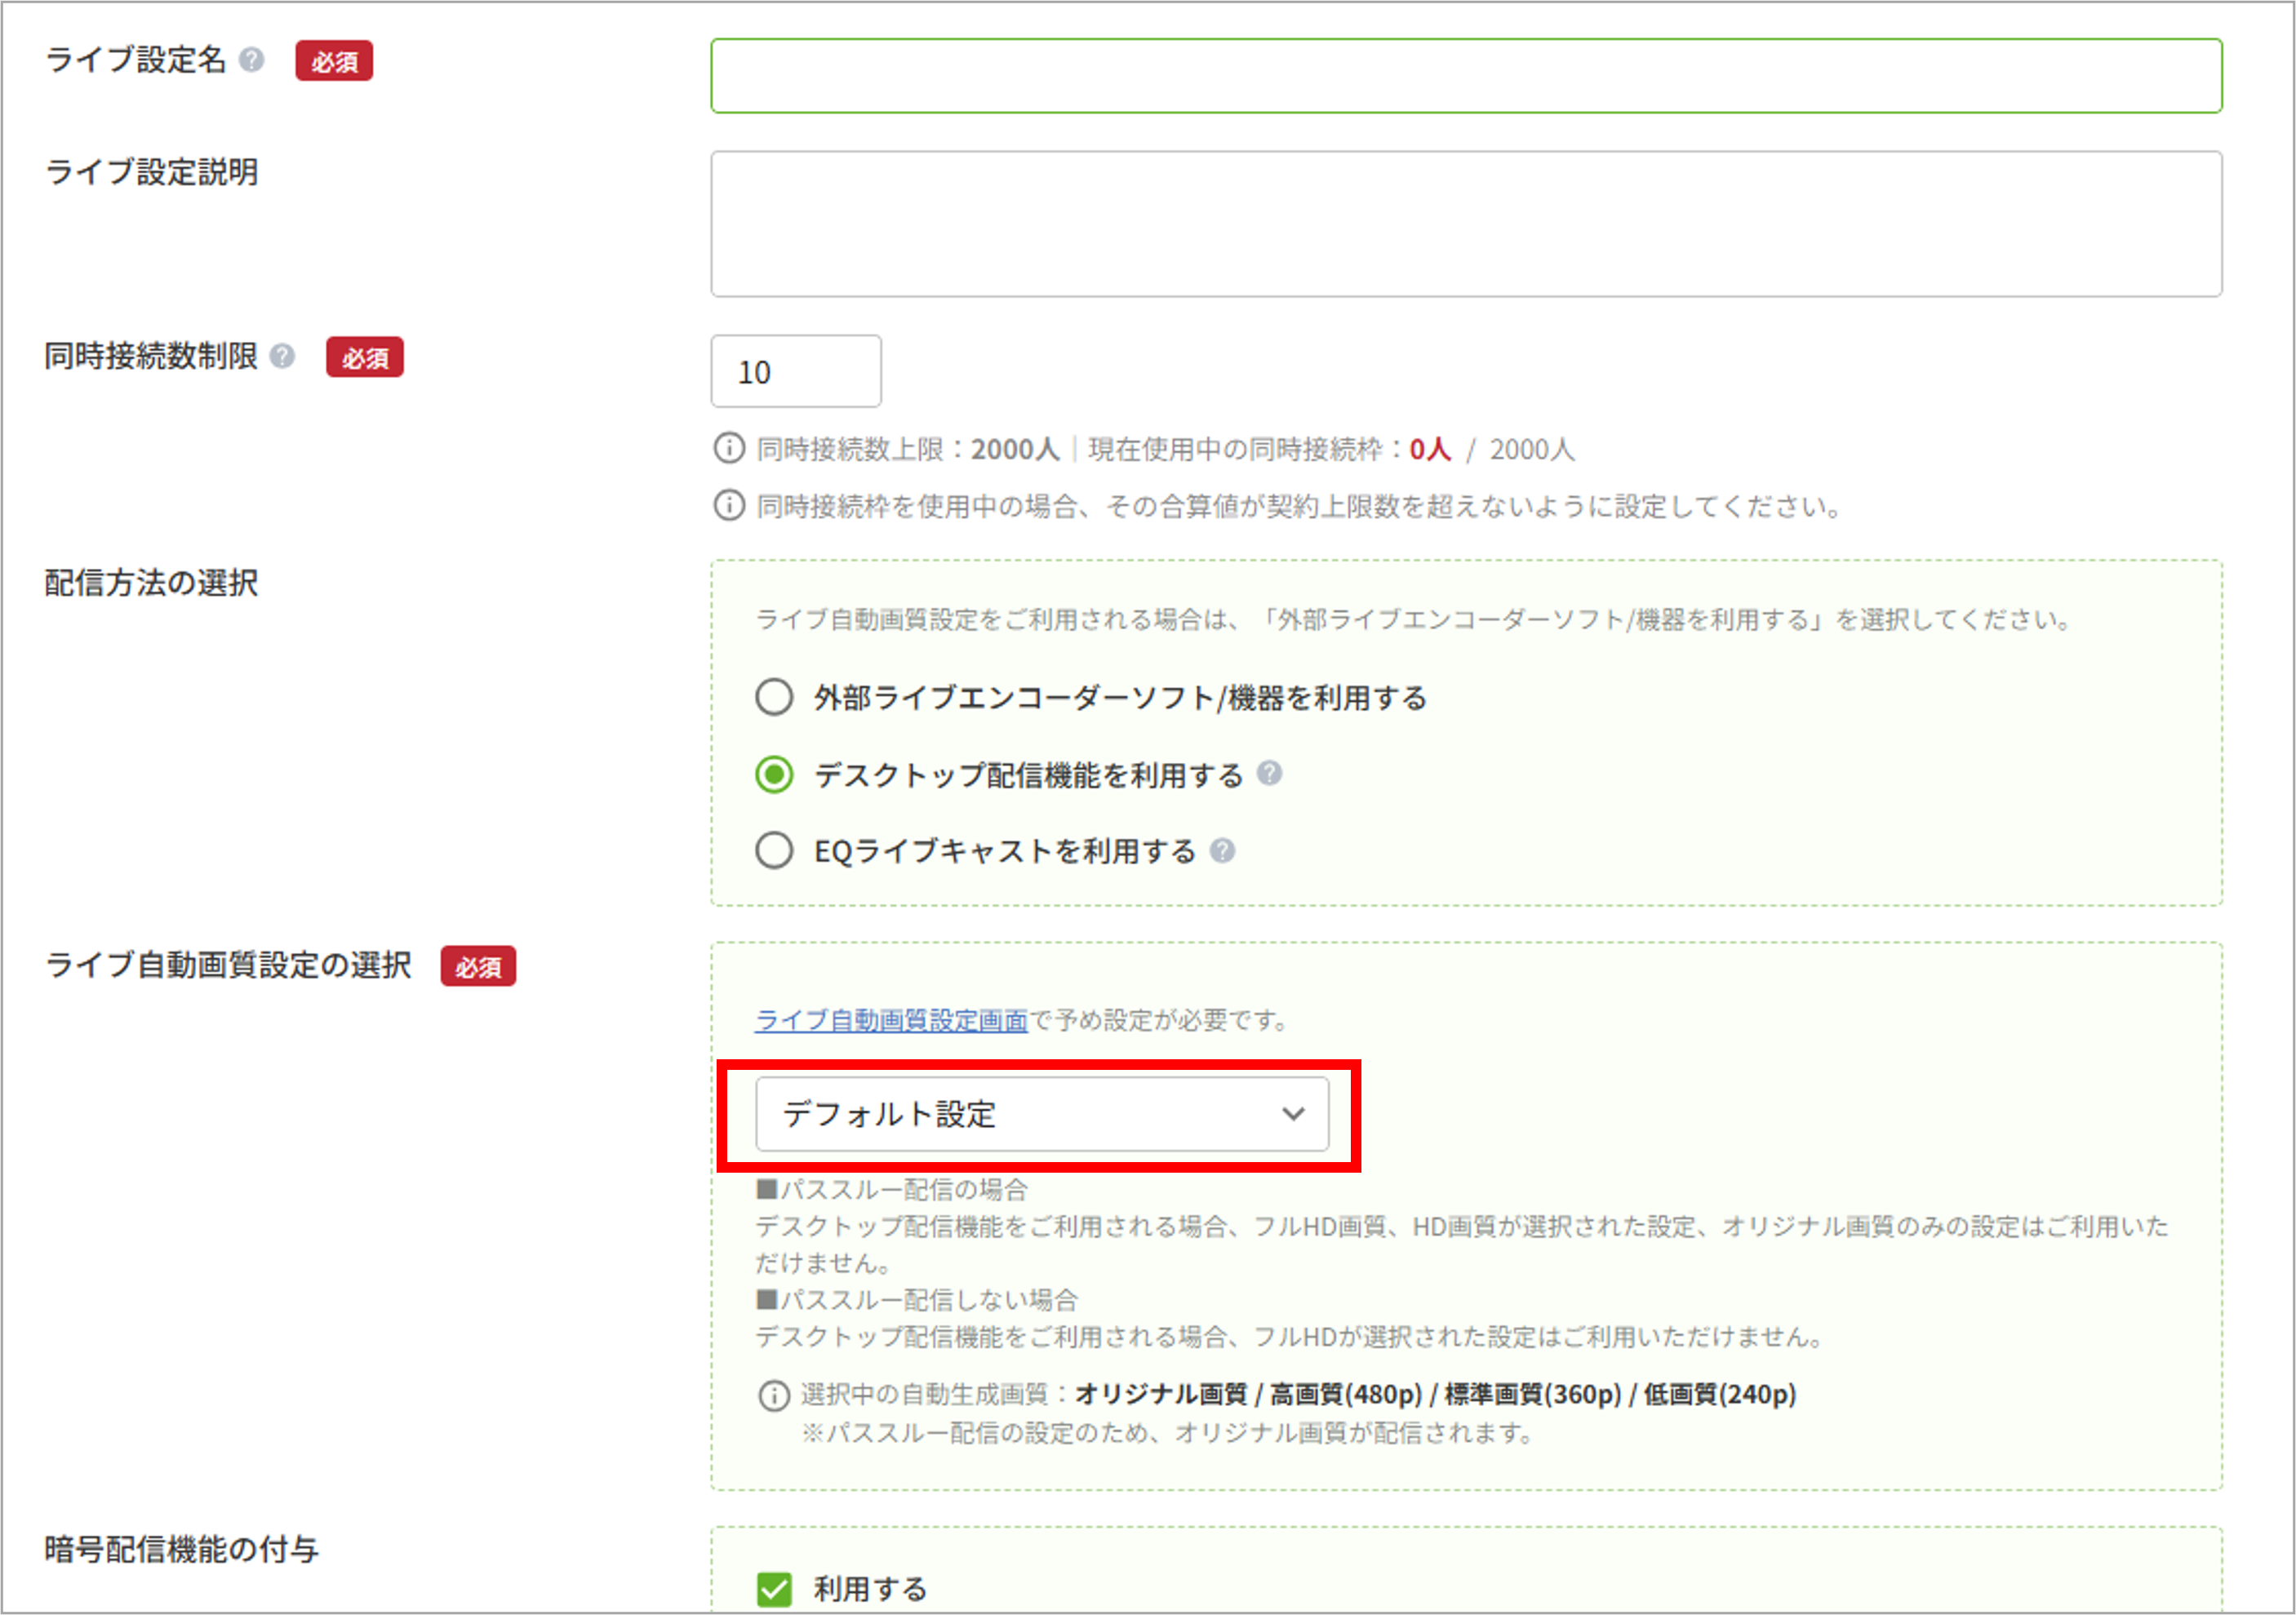Click info icon before 同時接続数上限

[x=729, y=448]
